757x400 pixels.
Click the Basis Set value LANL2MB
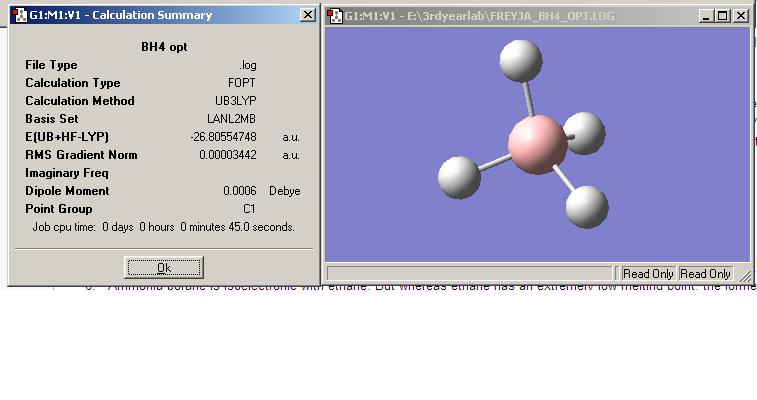pyautogui.click(x=231, y=119)
